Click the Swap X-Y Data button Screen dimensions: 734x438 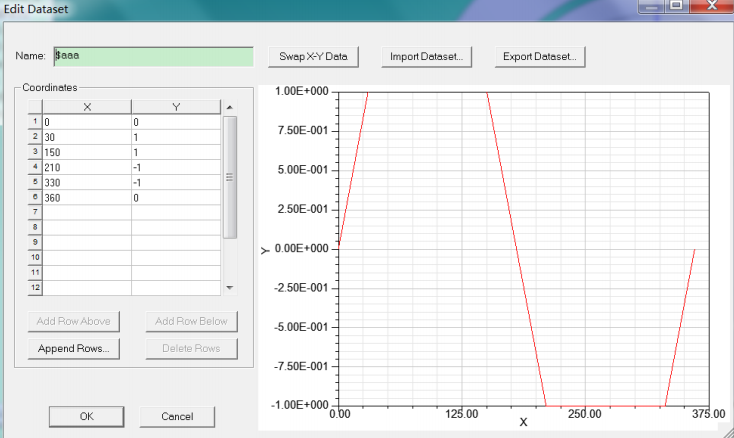[x=313, y=57]
